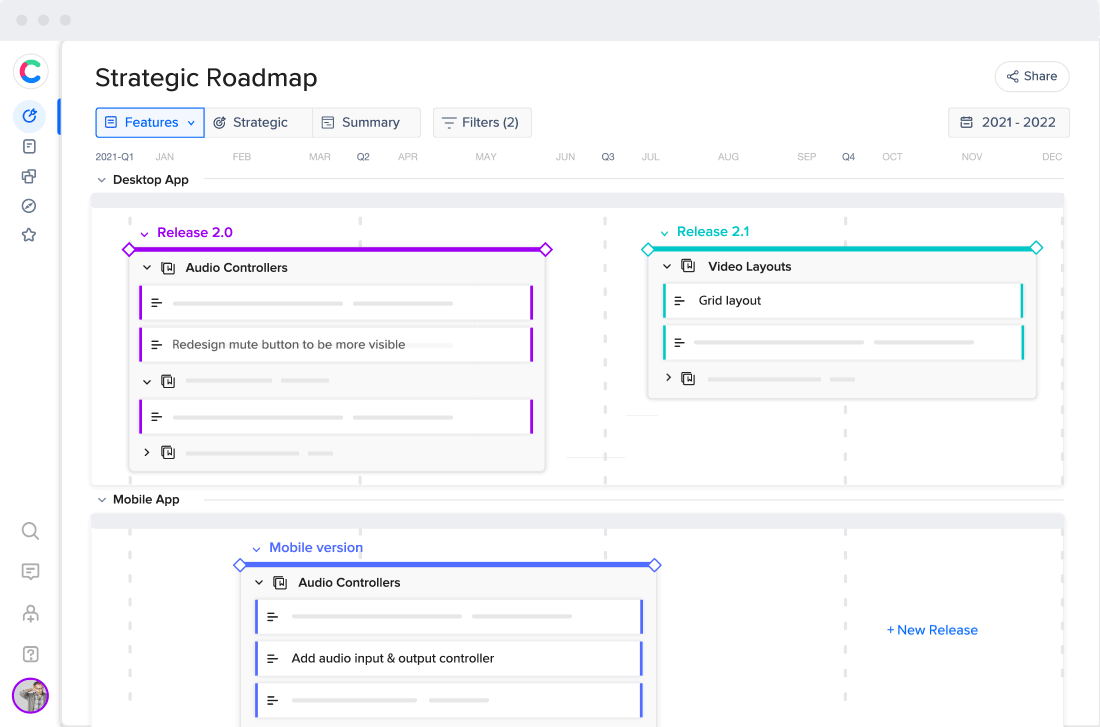Screen dimensions: 1100x727
Task: Open the chat messages icon in sidebar
Action: click(x=30, y=572)
